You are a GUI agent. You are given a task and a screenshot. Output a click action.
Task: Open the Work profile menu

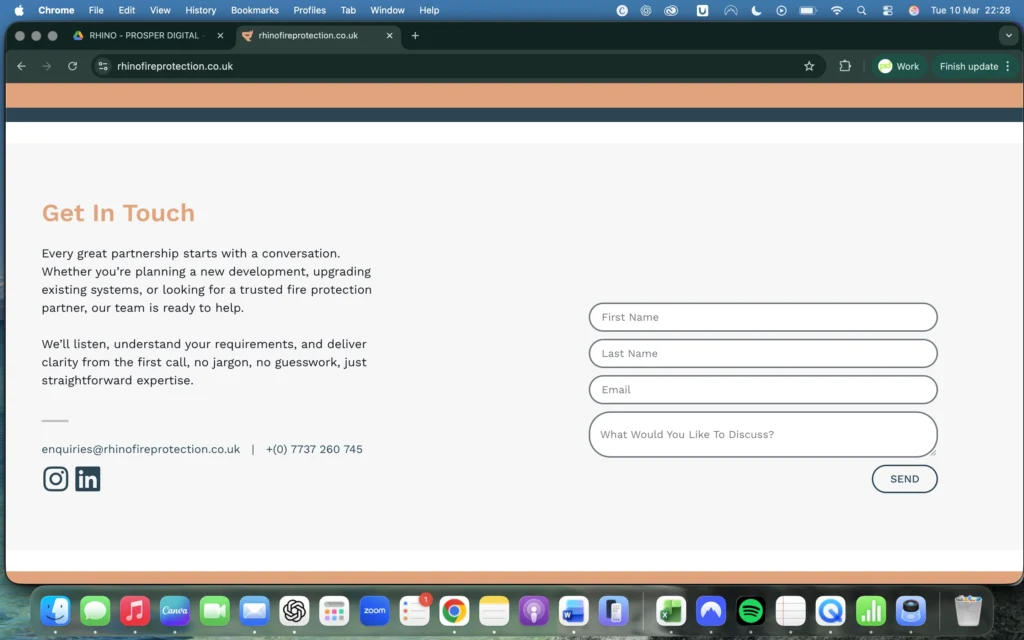coord(898,66)
